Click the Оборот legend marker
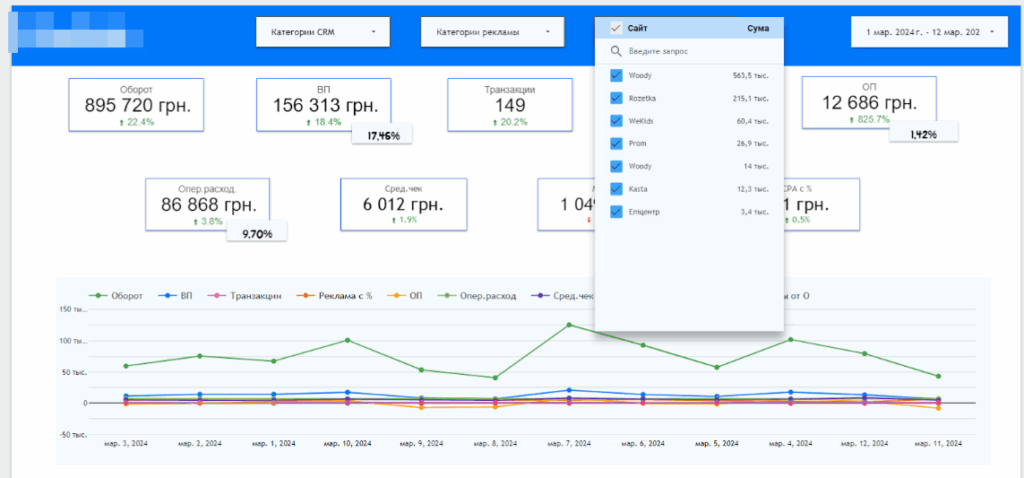This screenshot has height=478, width=1024. (98, 296)
